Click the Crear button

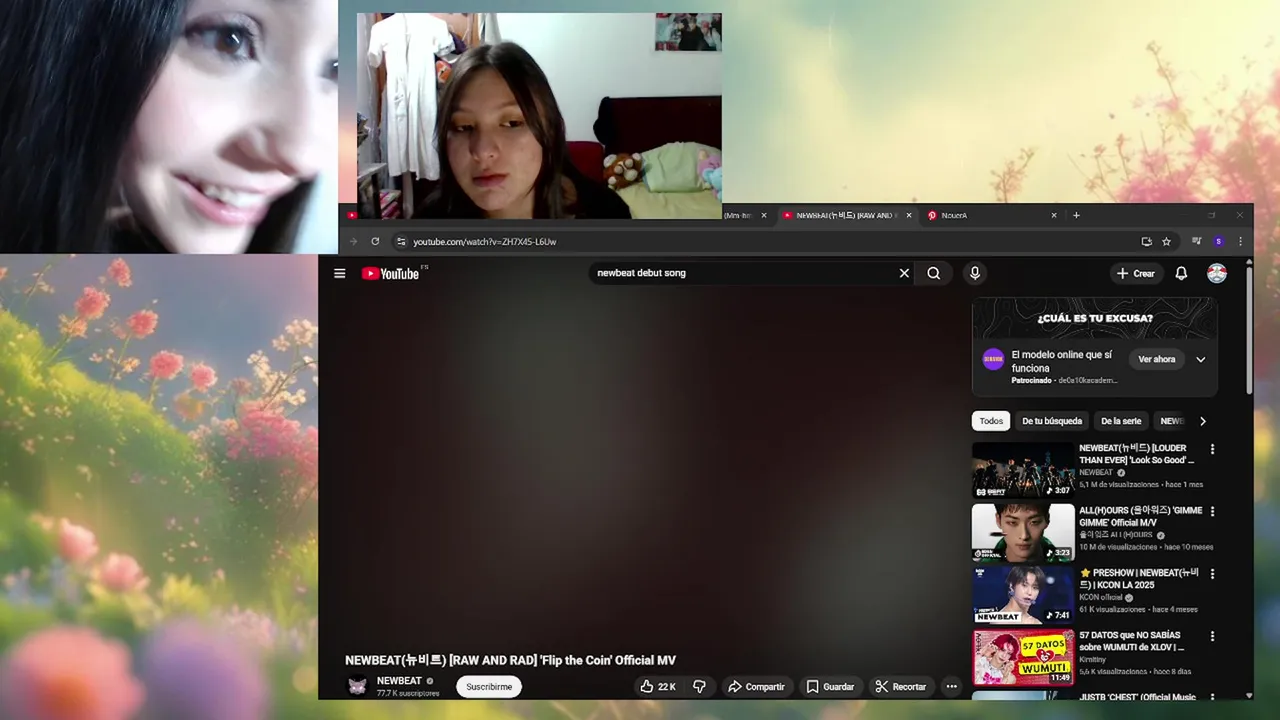1136,273
